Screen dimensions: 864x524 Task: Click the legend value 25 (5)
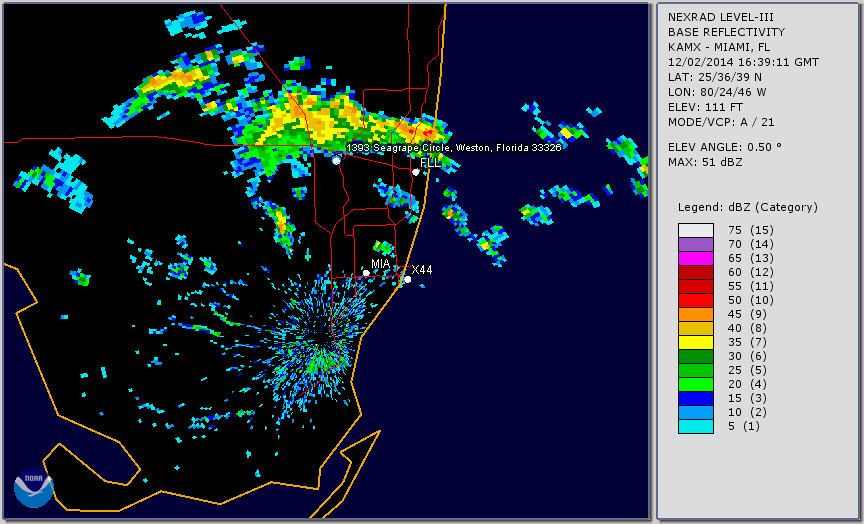coord(748,370)
